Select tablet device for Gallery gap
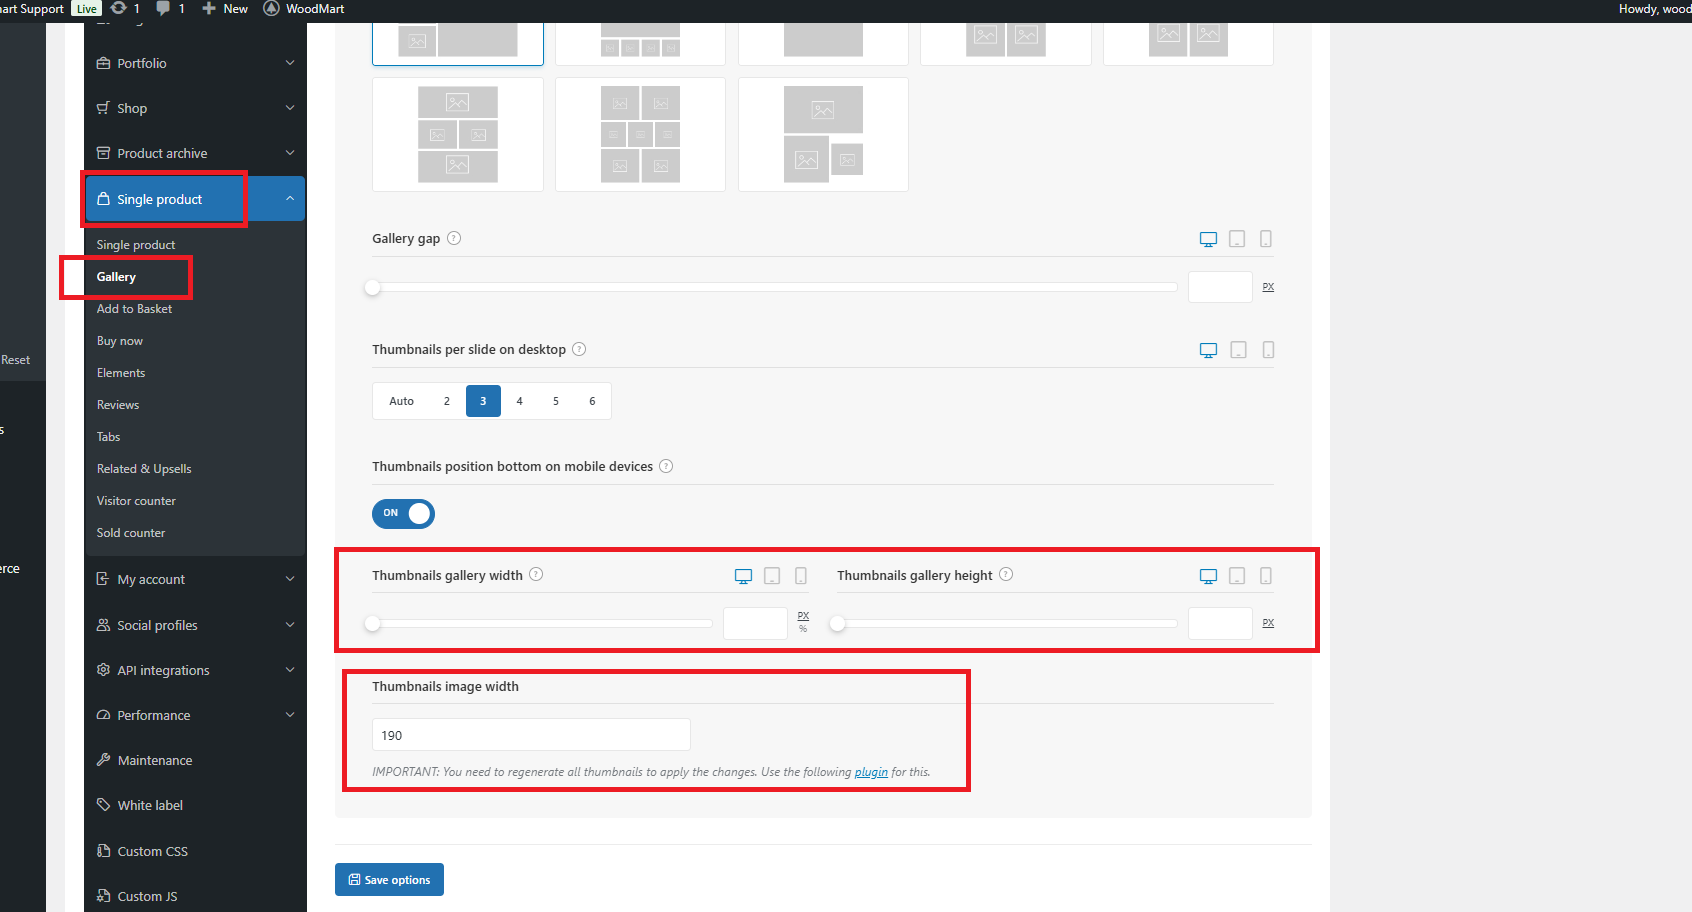Screen dimensions: 1692x912 coord(1237,239)
